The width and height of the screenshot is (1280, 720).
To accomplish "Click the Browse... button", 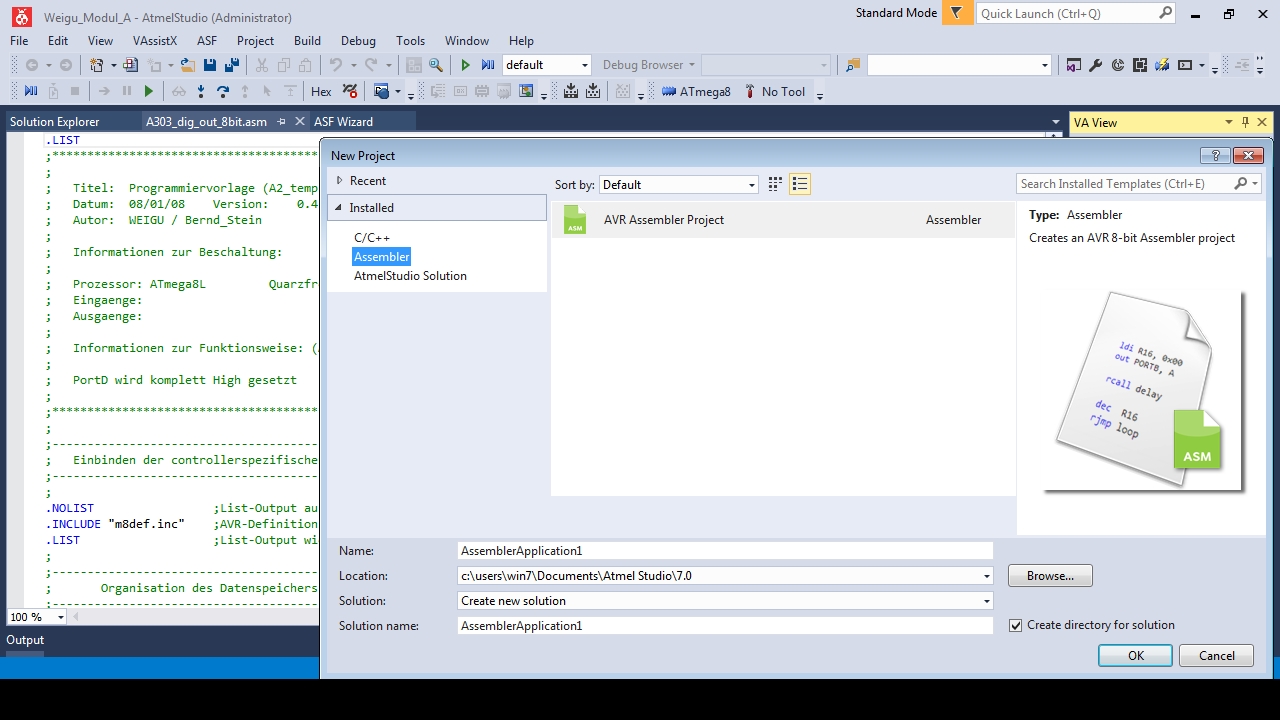I will [x=1050, y=576].
